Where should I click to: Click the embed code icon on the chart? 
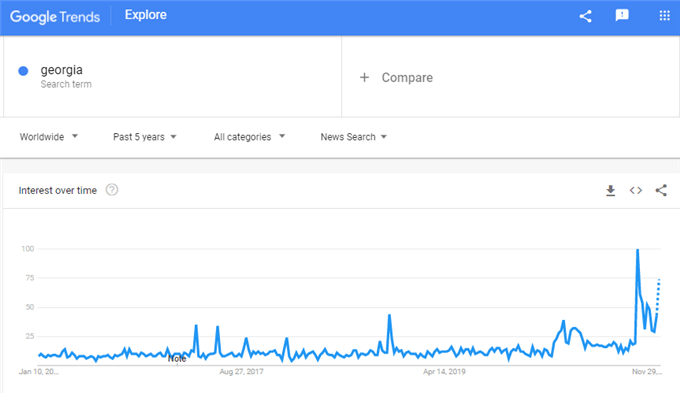[x=636, y=190]
